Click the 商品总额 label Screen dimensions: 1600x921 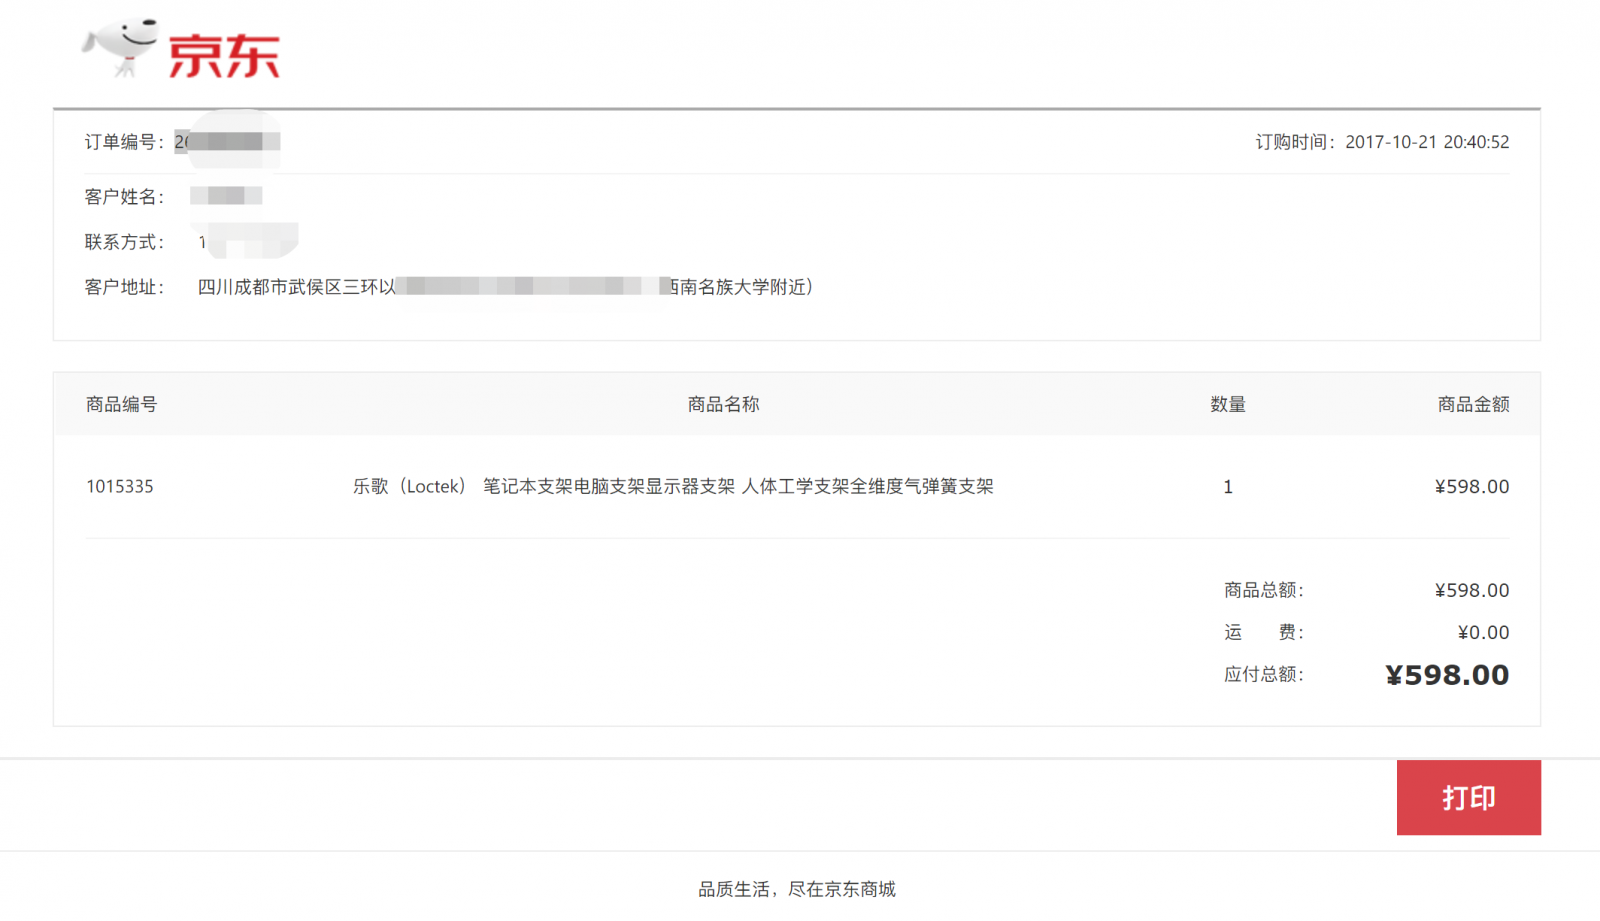1264,590
